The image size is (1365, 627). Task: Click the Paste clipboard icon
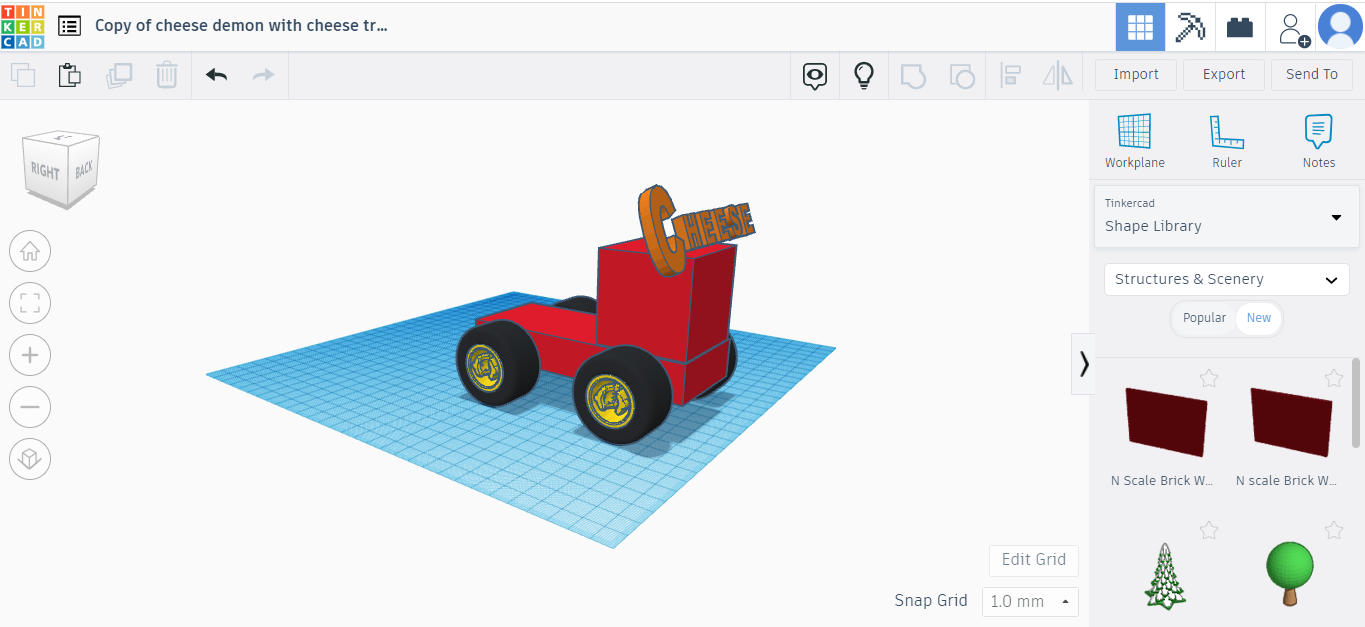[69, 75]
